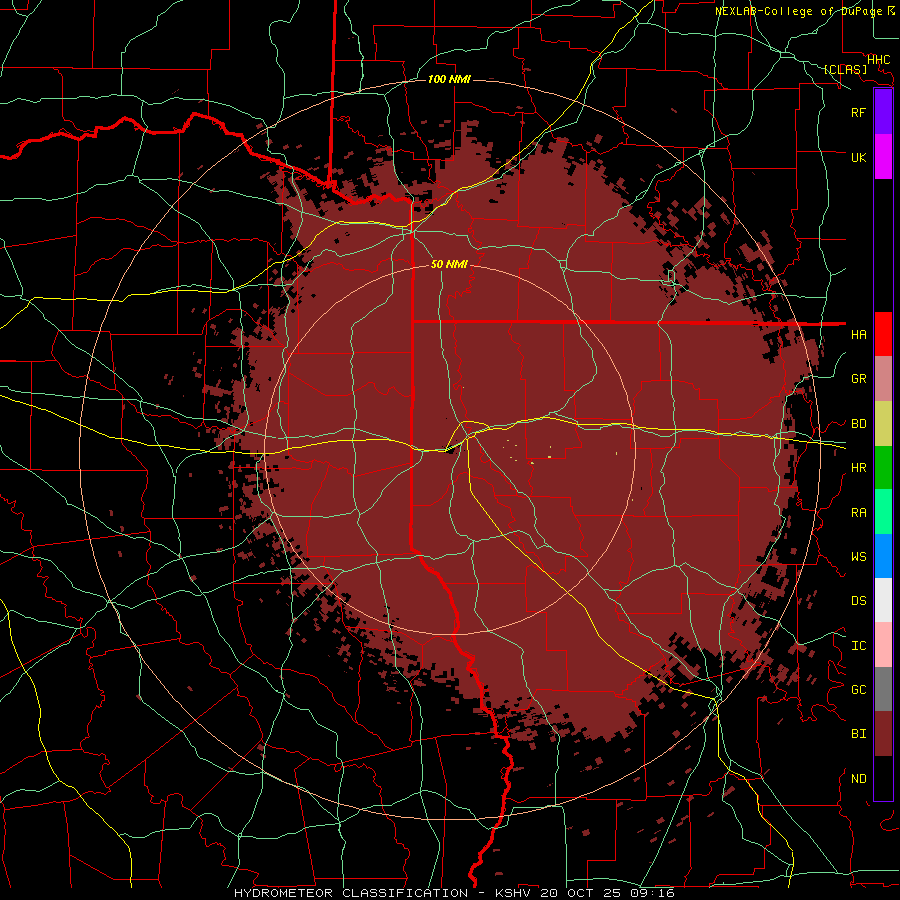This screenshot has height=900, width=900.
Task: Click the 50 NMI range ring label
Action: (x=449, y=264)
